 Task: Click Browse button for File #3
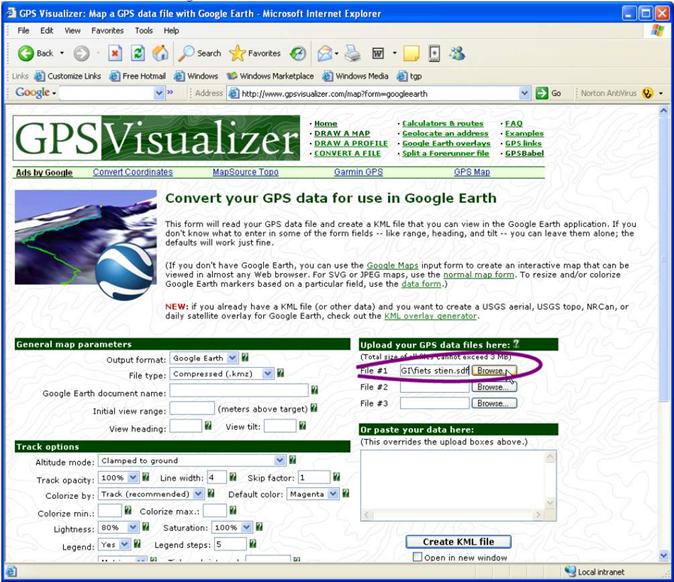[x=494, y=403]
